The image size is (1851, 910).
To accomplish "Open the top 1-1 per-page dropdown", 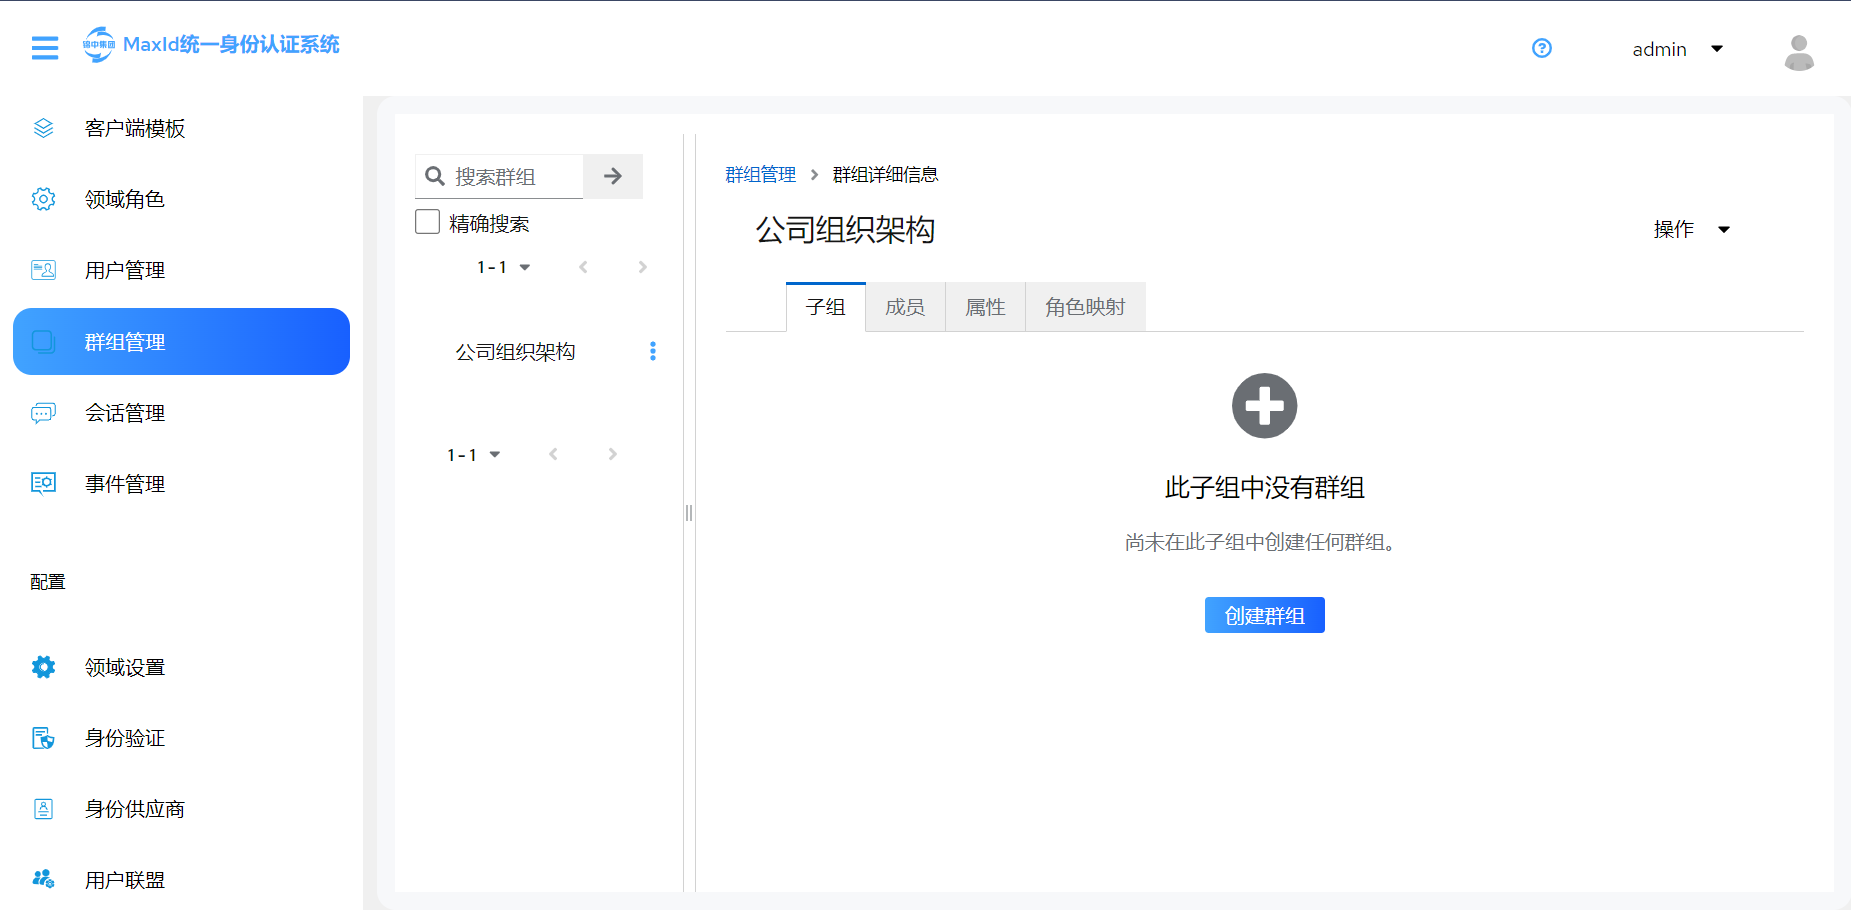I will 503,267.
